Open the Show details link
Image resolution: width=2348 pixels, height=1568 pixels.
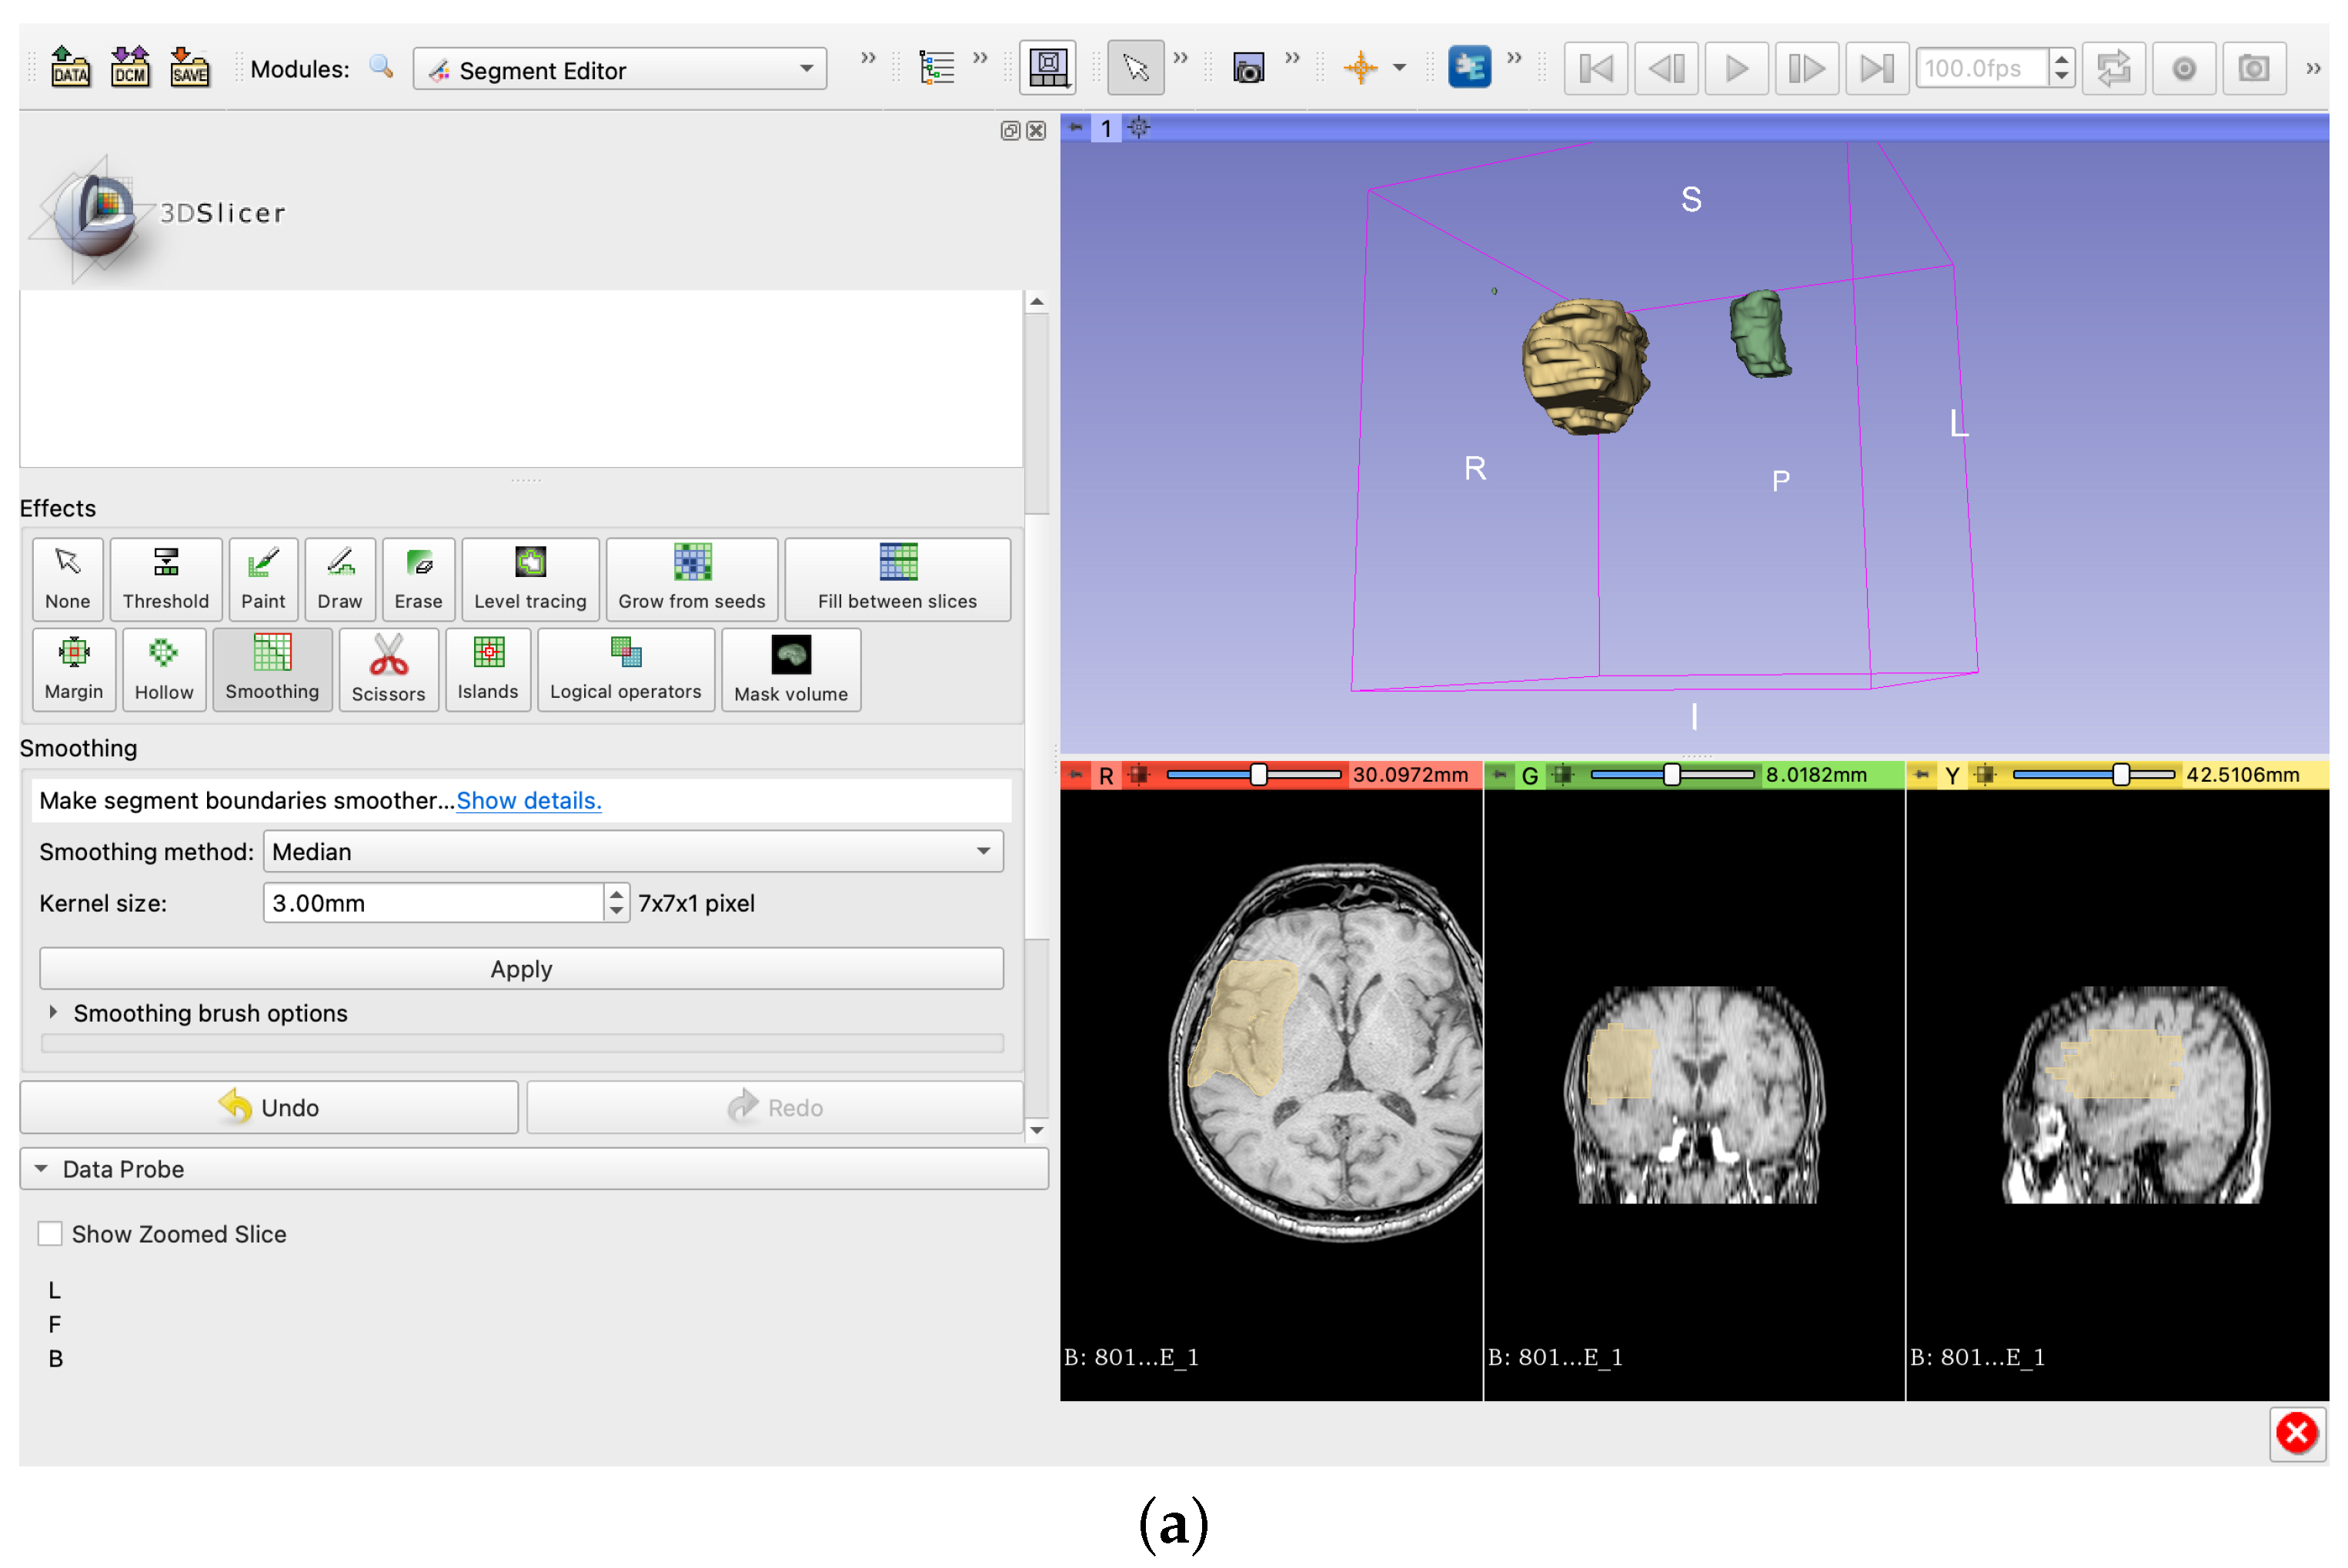pyautogui.click(x=528, y=800)
